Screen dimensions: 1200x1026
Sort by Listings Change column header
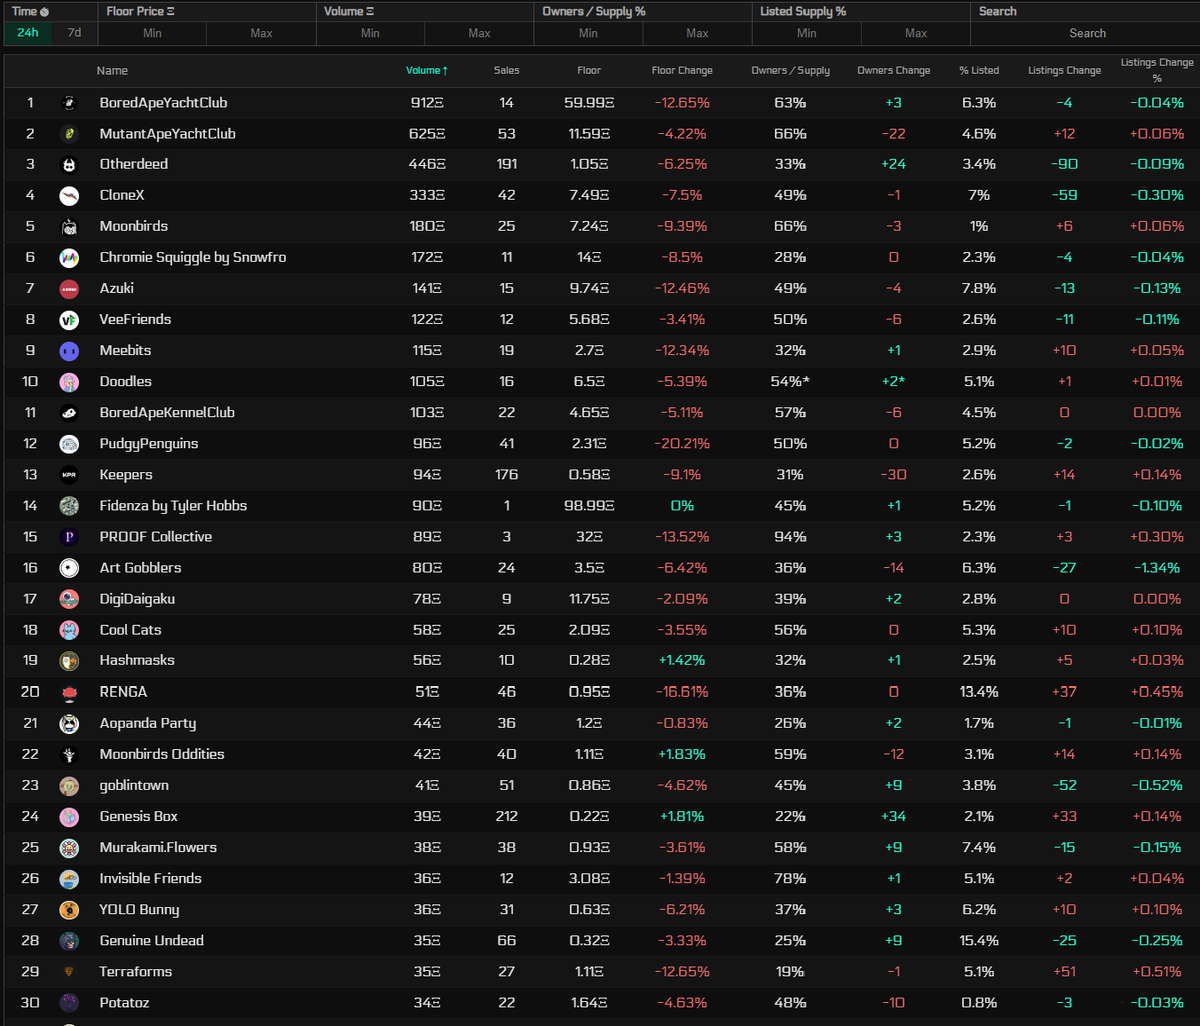pos(1064,70)
